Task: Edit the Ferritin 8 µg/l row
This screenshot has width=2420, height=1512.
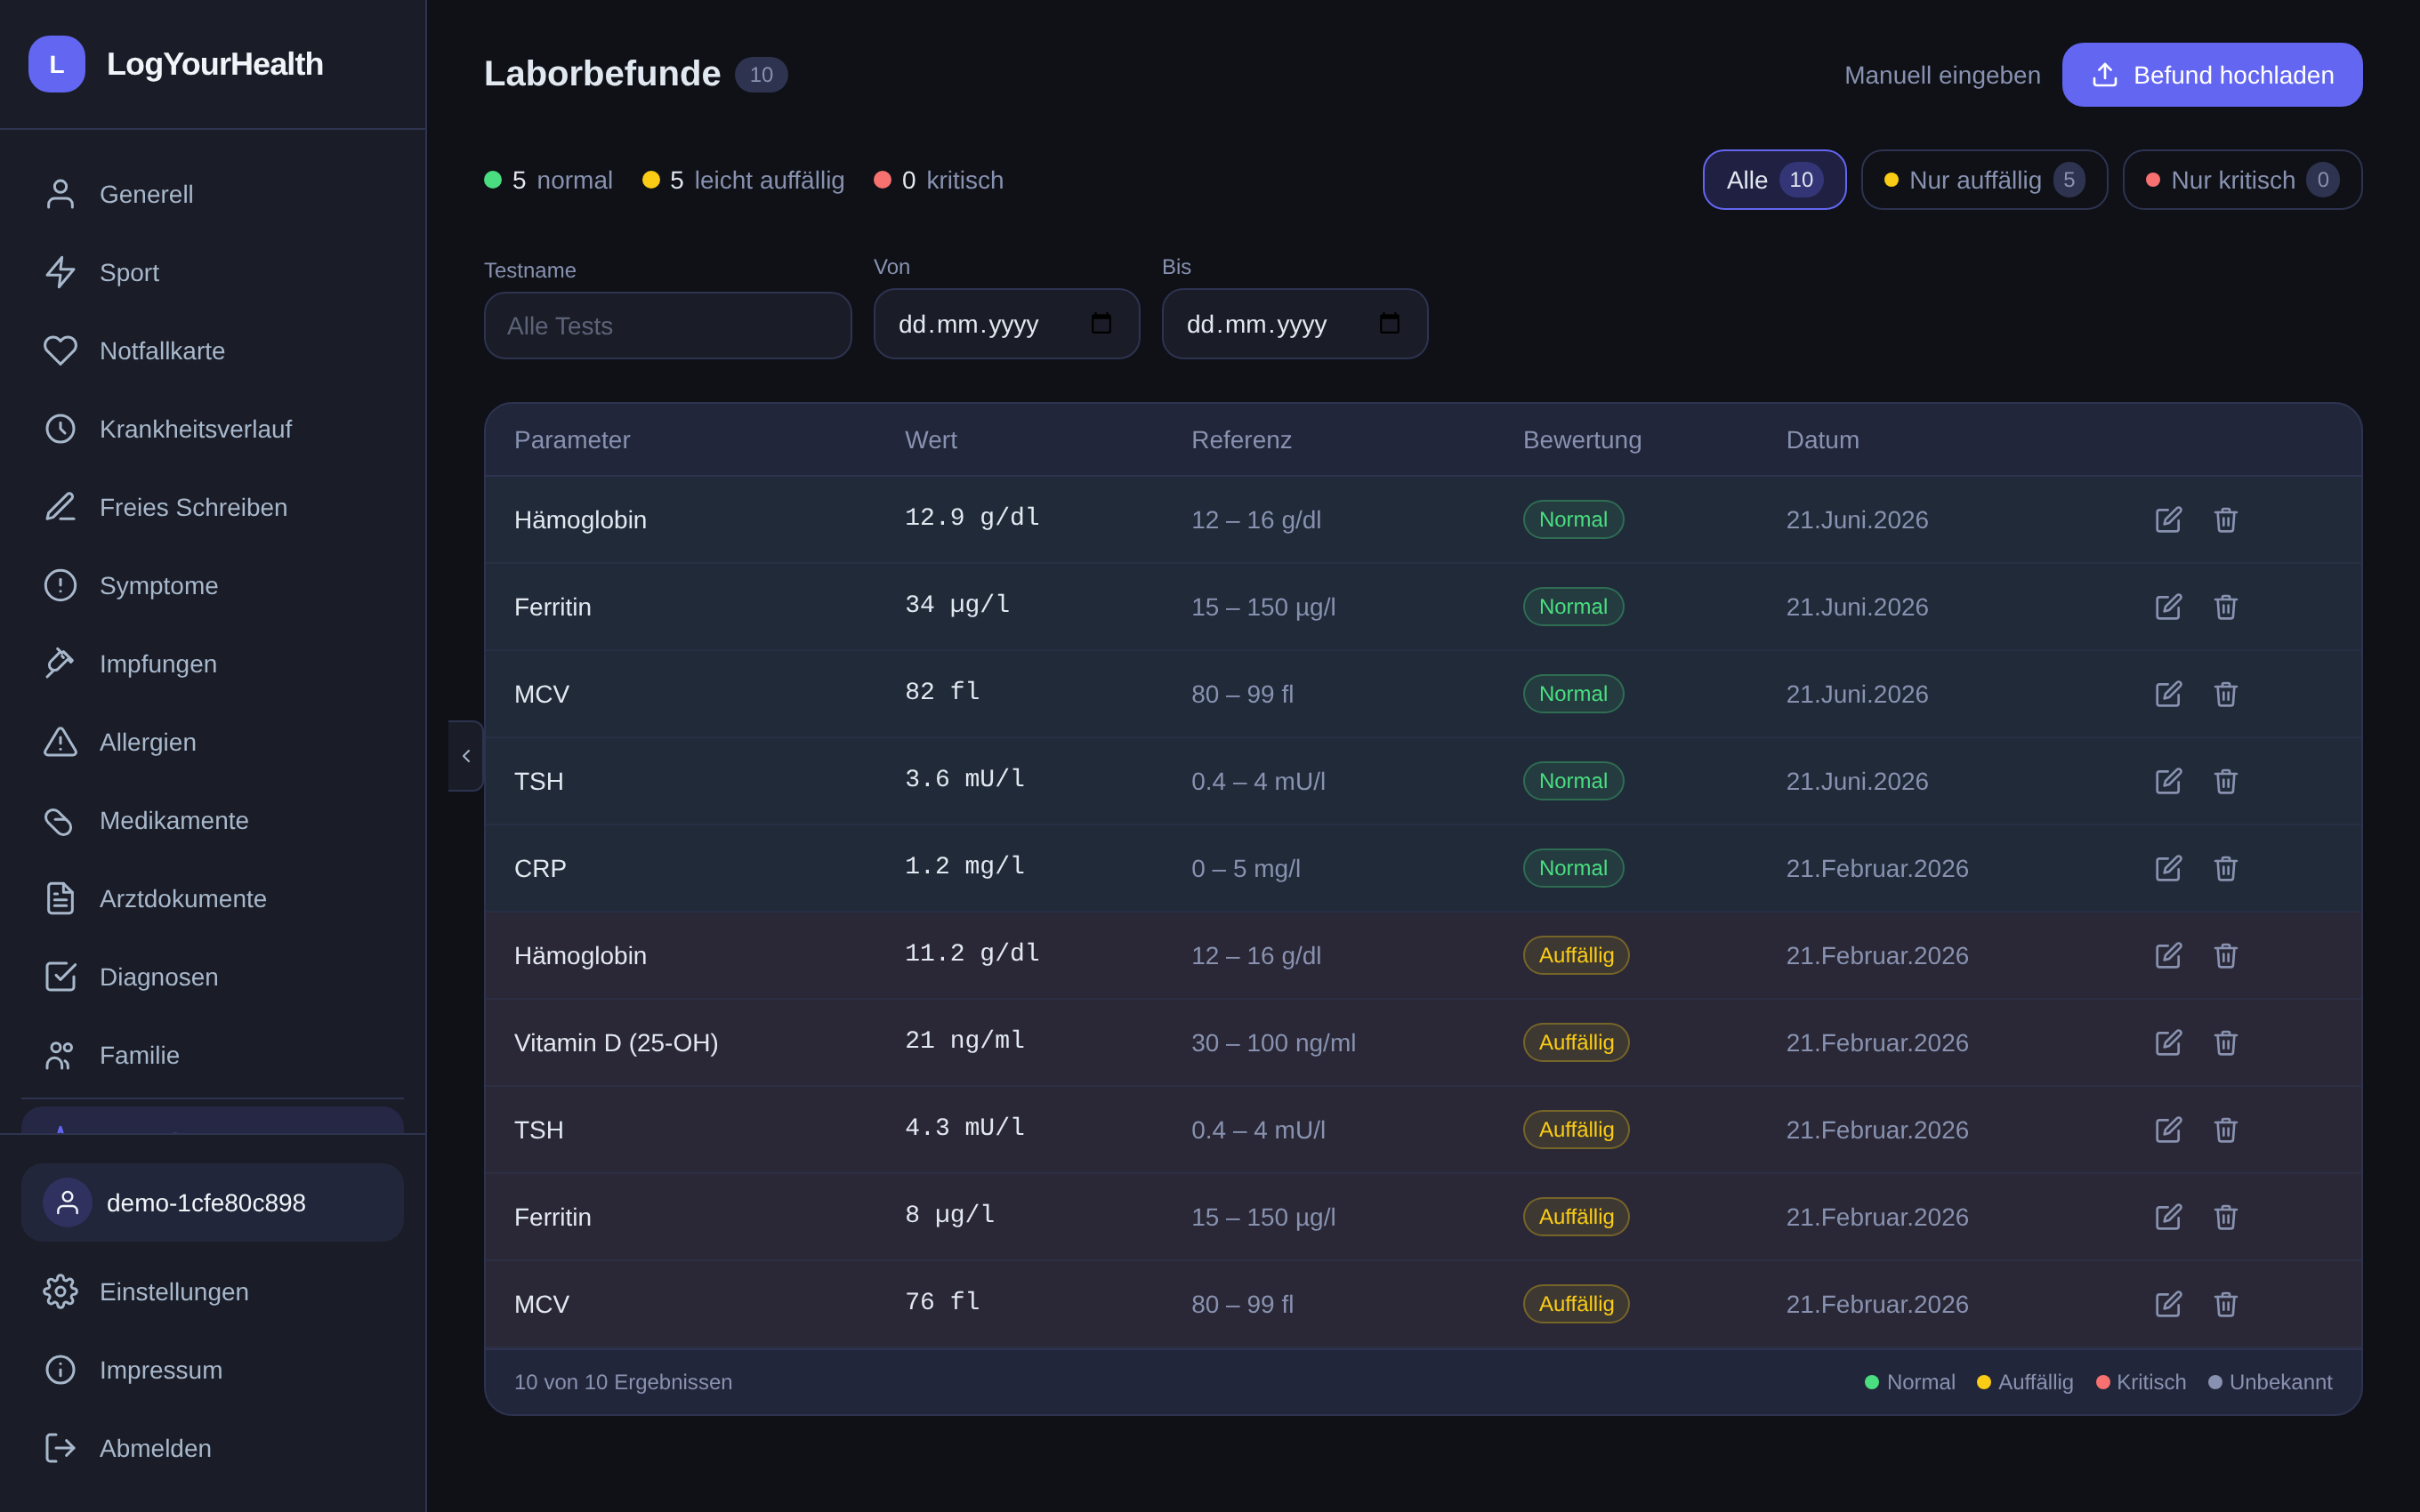Action: (x=2168, y=1216)
